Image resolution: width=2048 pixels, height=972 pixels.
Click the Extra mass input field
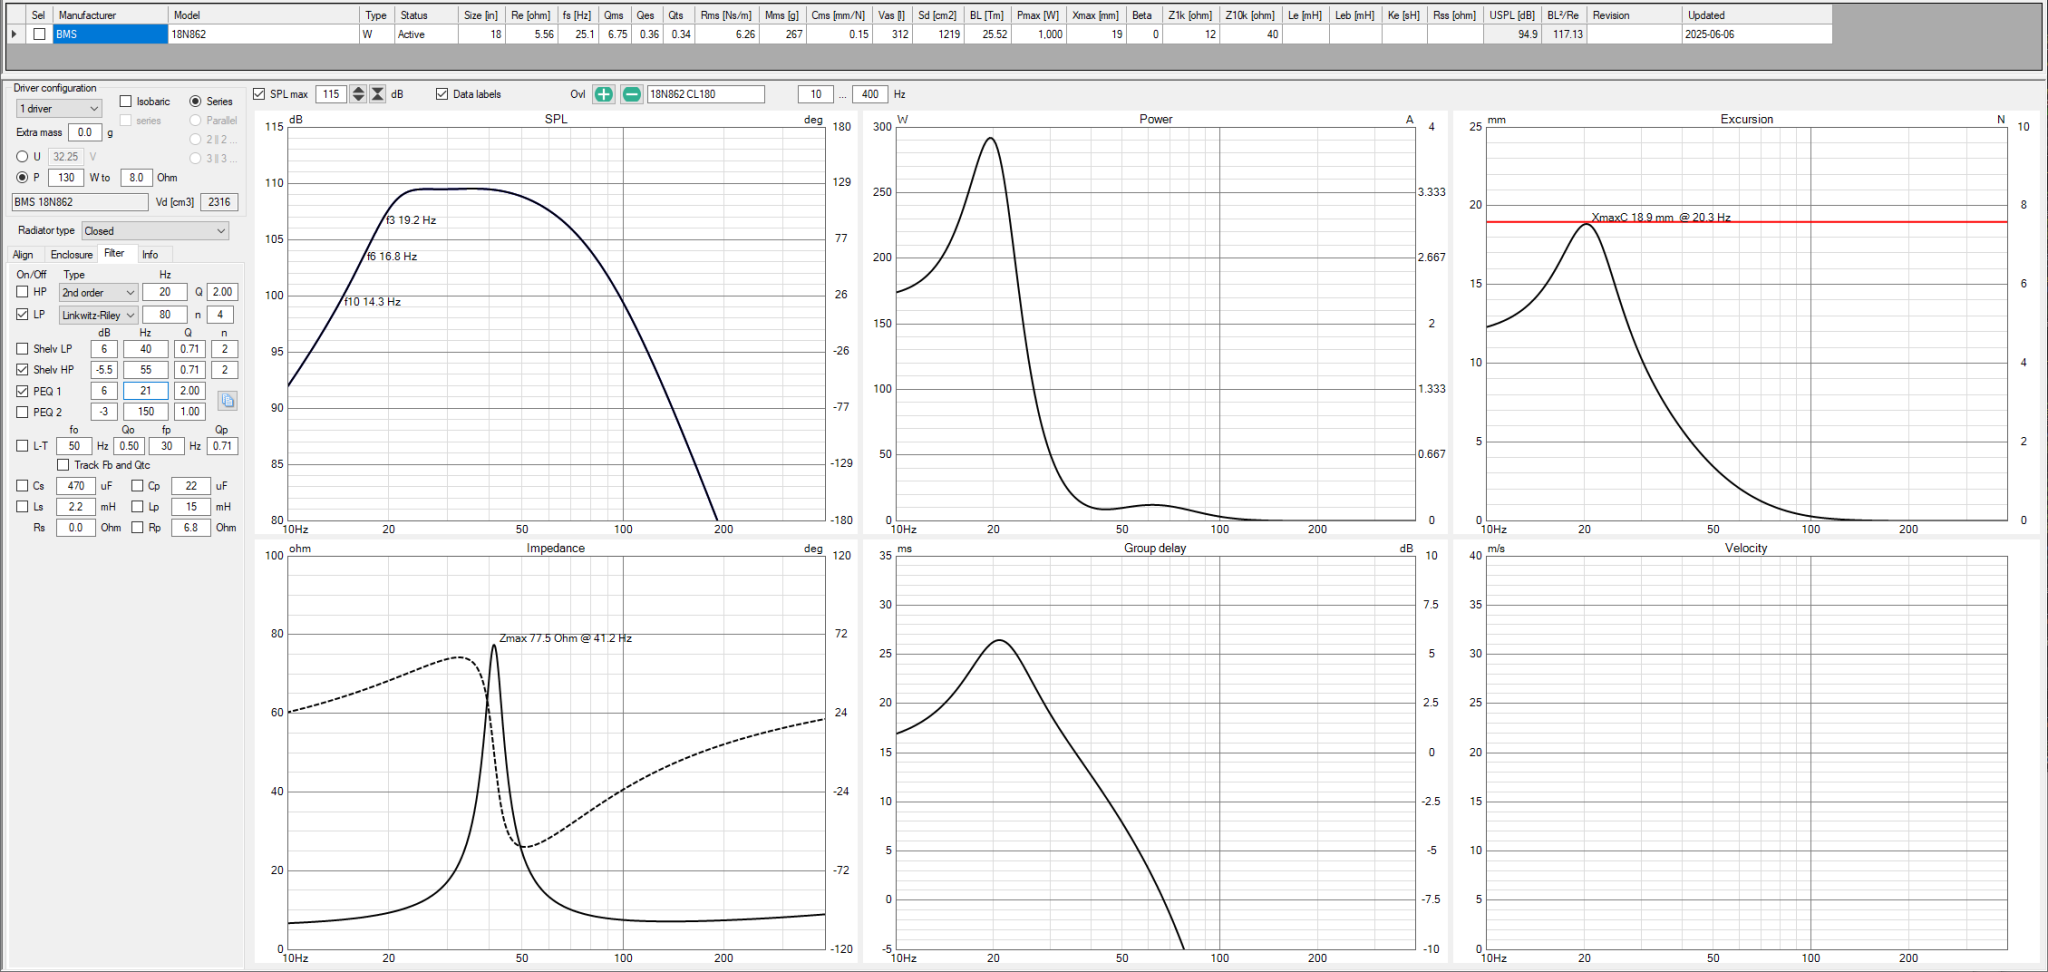85,132
